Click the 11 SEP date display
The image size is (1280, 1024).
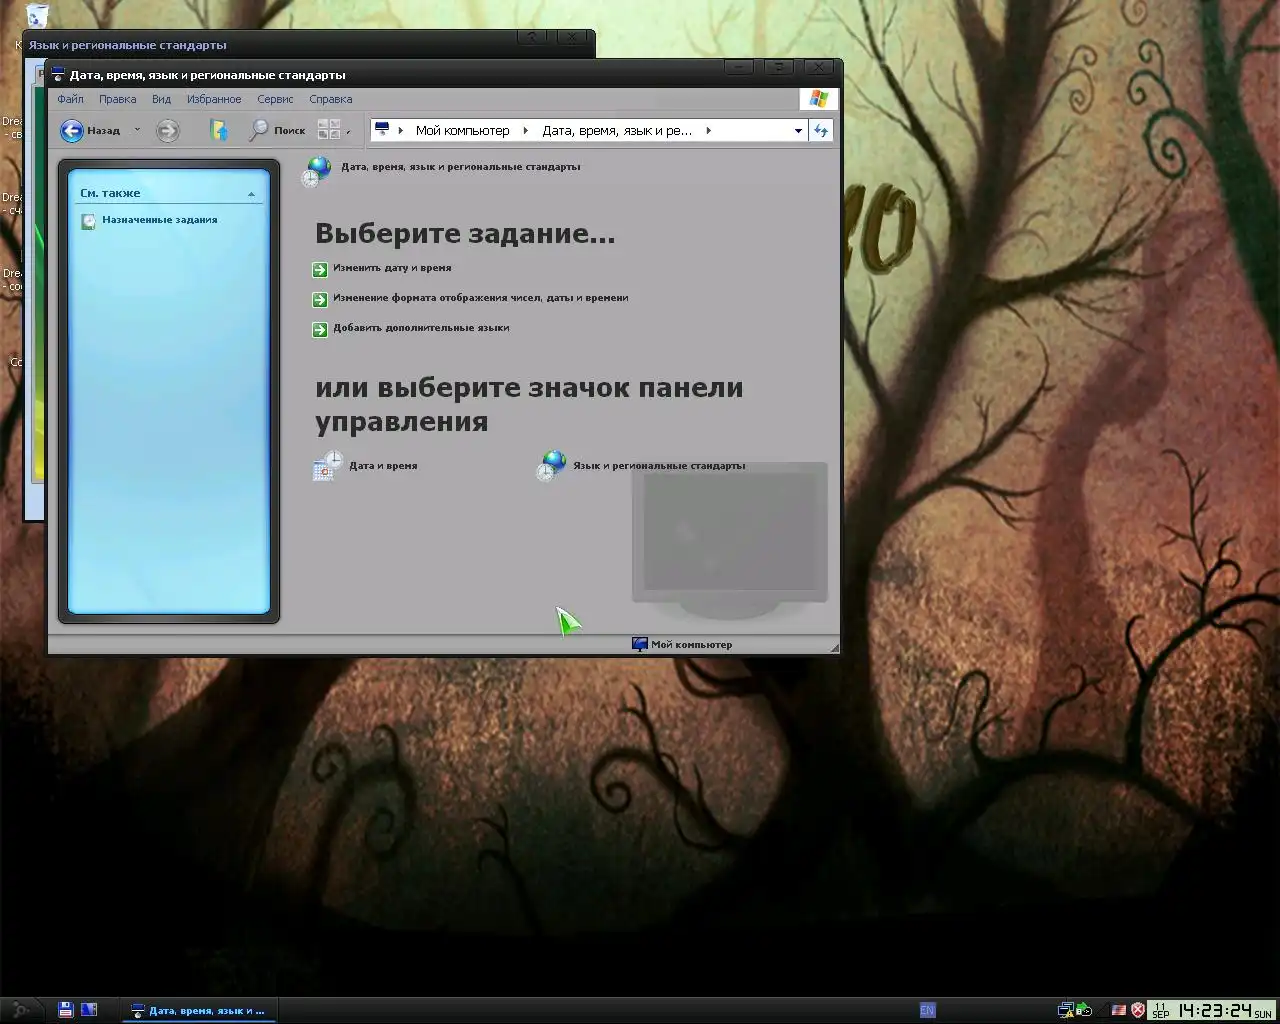click(x=1160, y=1010)
